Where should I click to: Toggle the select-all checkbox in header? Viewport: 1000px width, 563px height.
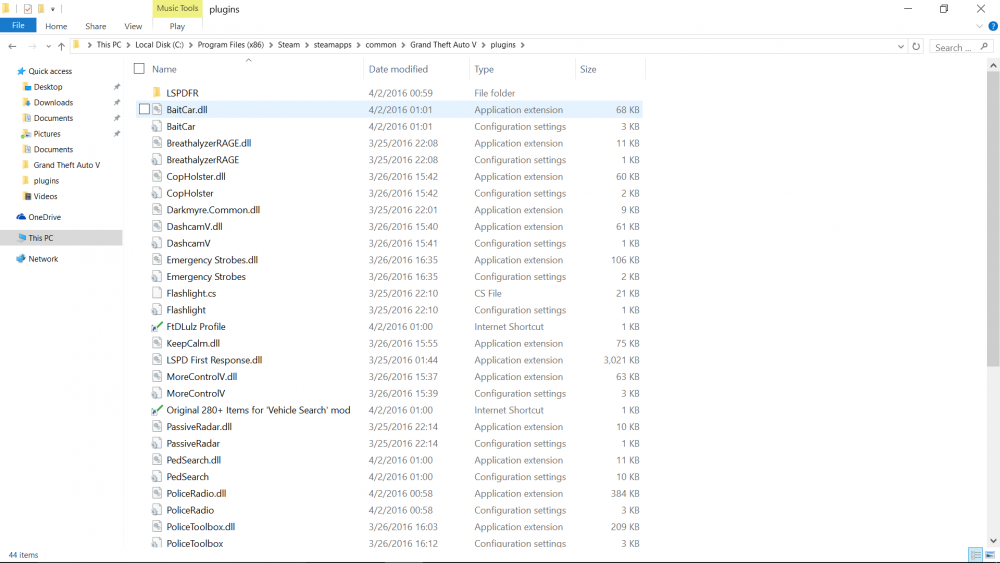tap(139, 69)
